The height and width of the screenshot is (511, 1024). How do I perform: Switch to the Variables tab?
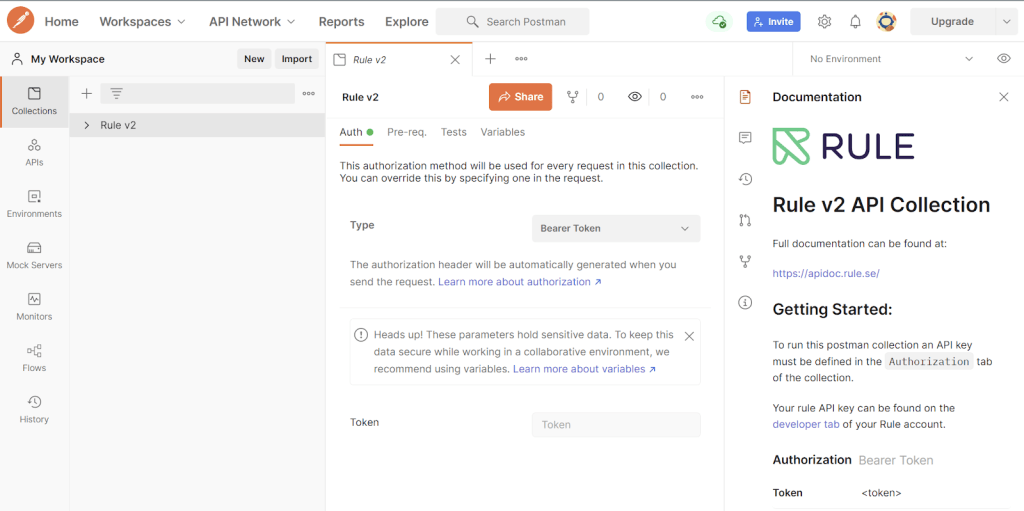(502, 132)
